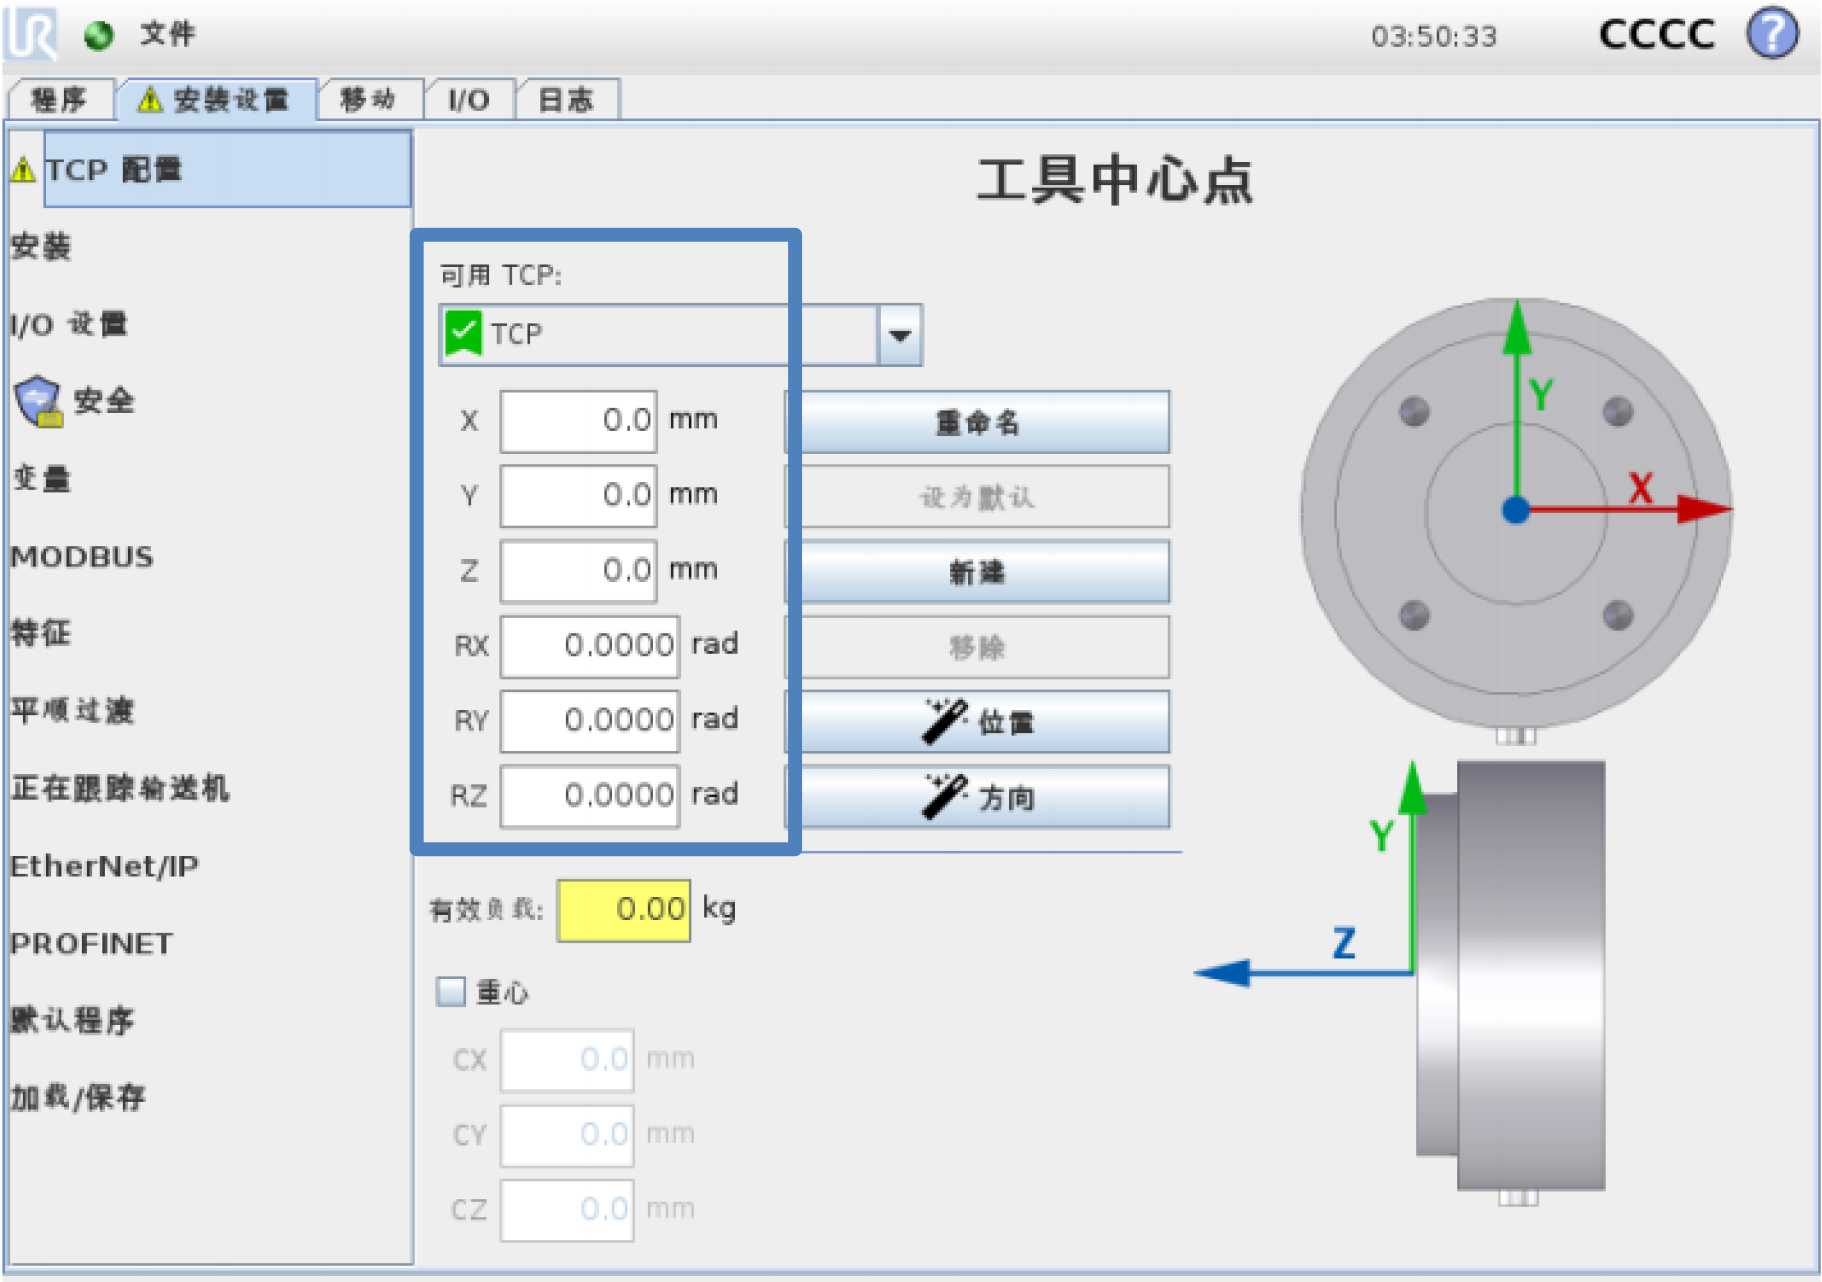Click the safety shield icon in sidebar

(38, 401)
